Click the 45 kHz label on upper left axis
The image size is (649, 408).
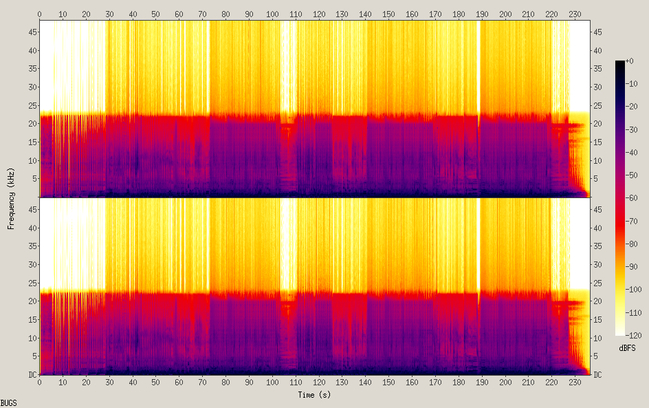[33, 32]
